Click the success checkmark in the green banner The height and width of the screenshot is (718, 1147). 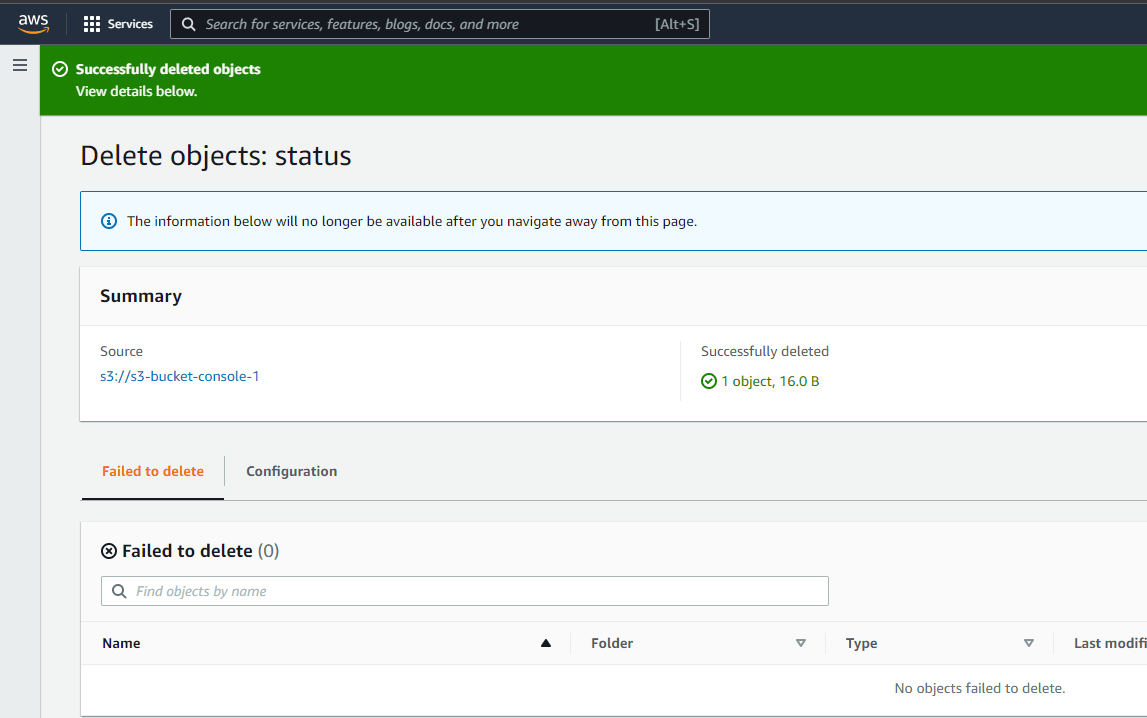point(59,69)
